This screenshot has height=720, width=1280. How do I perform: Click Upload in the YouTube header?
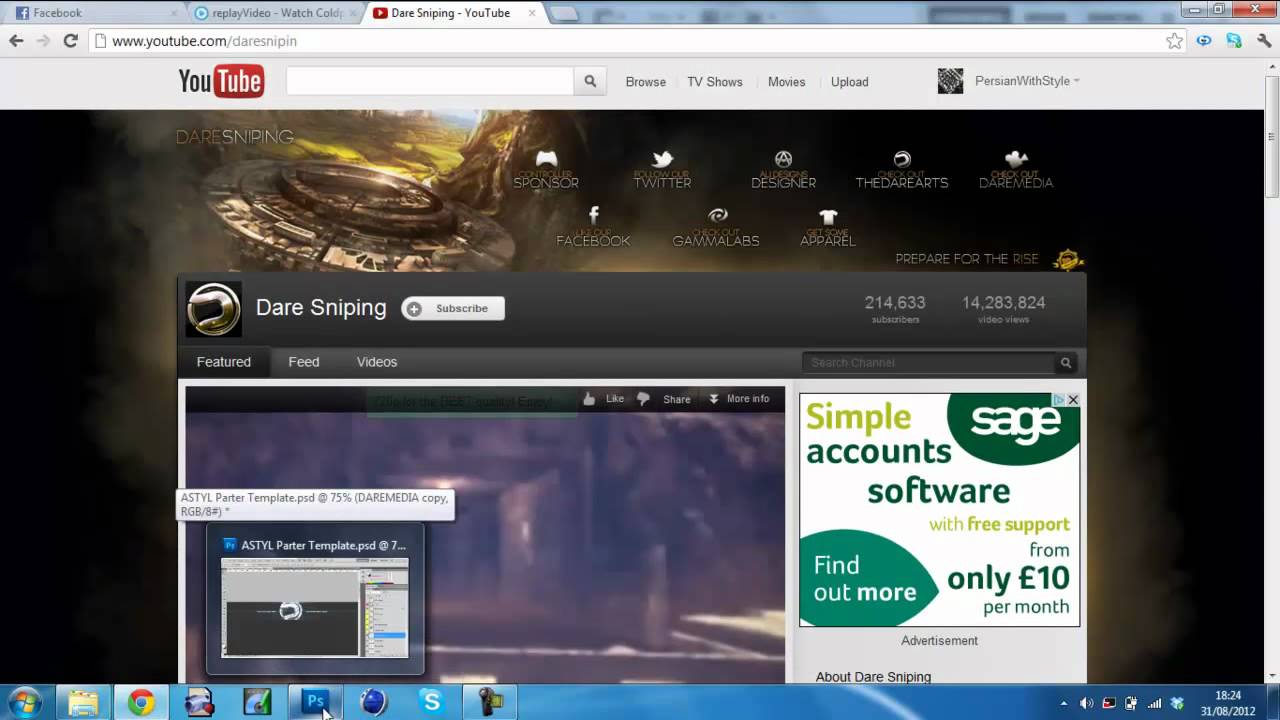tap(850, 82)
